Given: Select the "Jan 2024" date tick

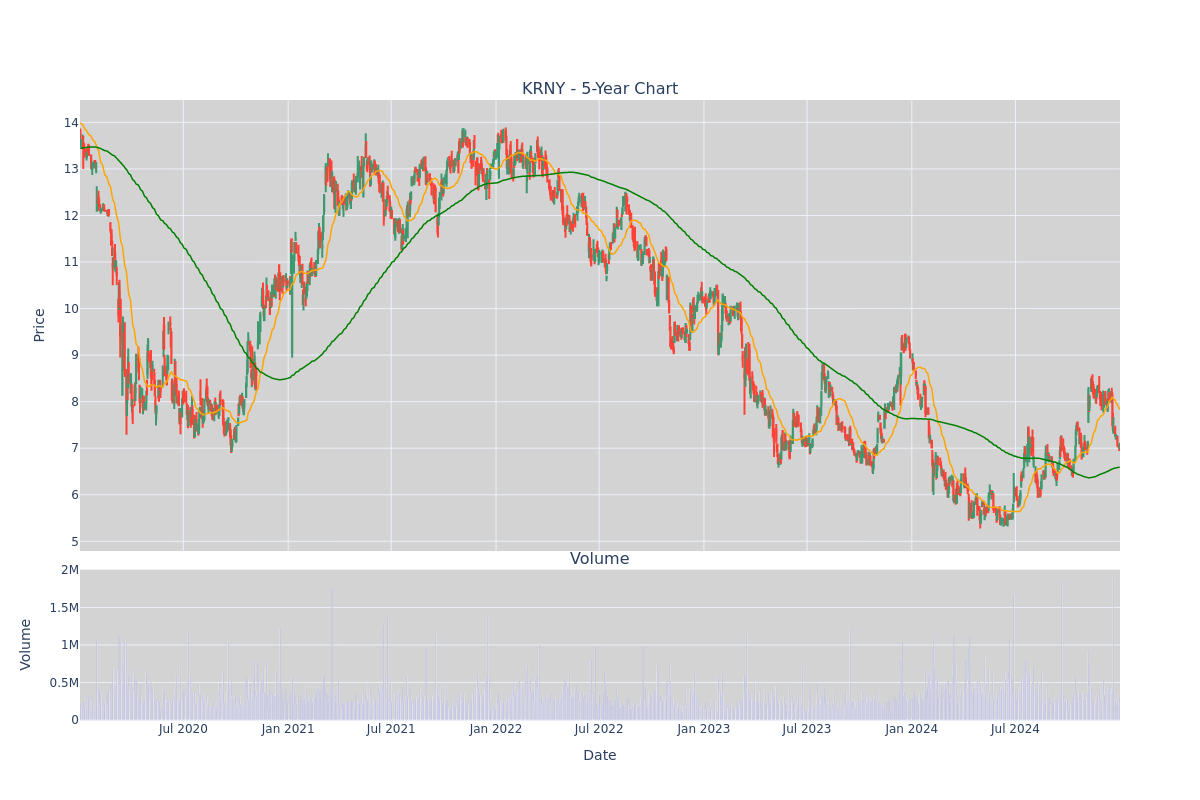Looking at the screenshot, I should (x=912, y=729).
